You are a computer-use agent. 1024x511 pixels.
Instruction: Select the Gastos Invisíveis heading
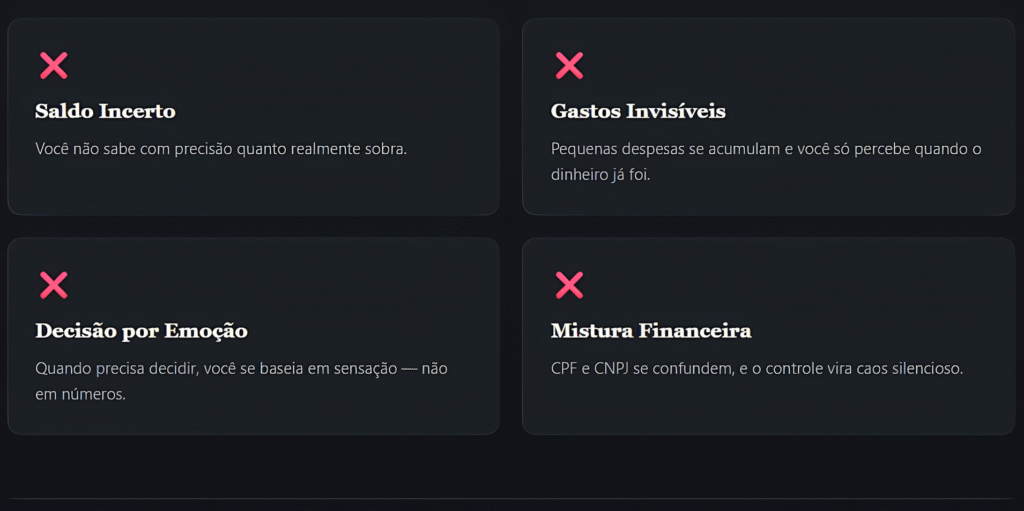coord(638,111)
